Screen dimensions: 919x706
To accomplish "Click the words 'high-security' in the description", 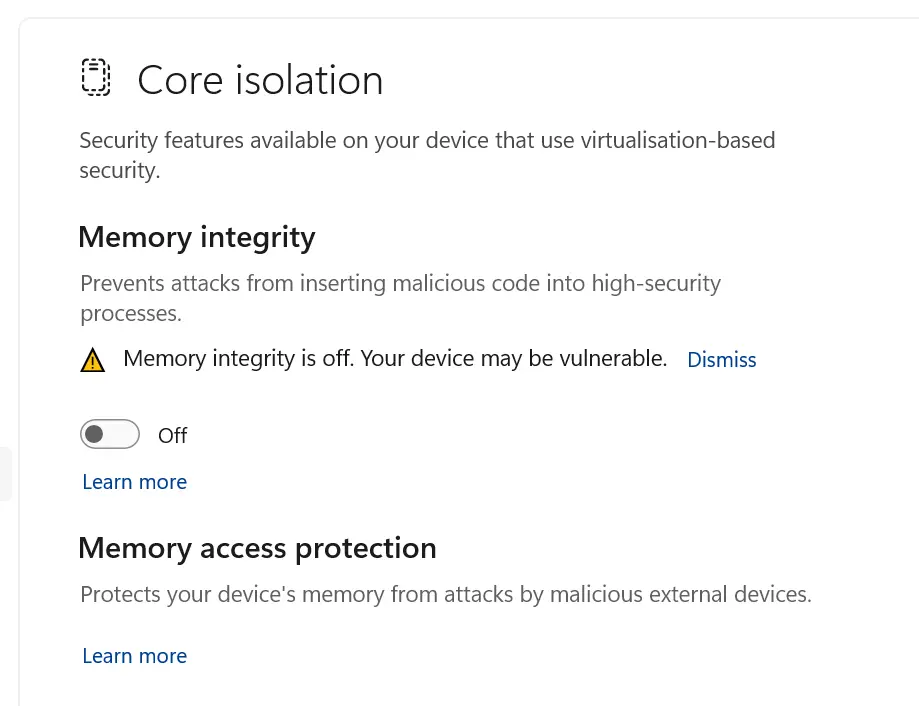I will tap(656, 284).
